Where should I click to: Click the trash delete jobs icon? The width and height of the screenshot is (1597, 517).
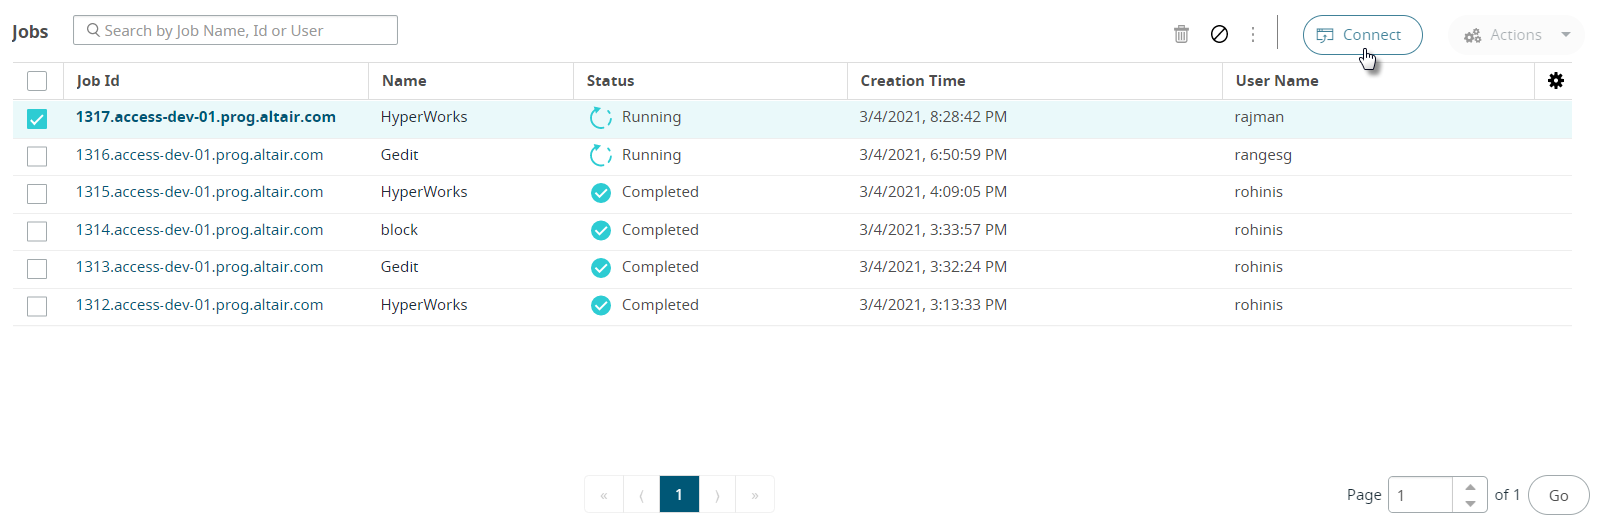[x=1181, y=34]
